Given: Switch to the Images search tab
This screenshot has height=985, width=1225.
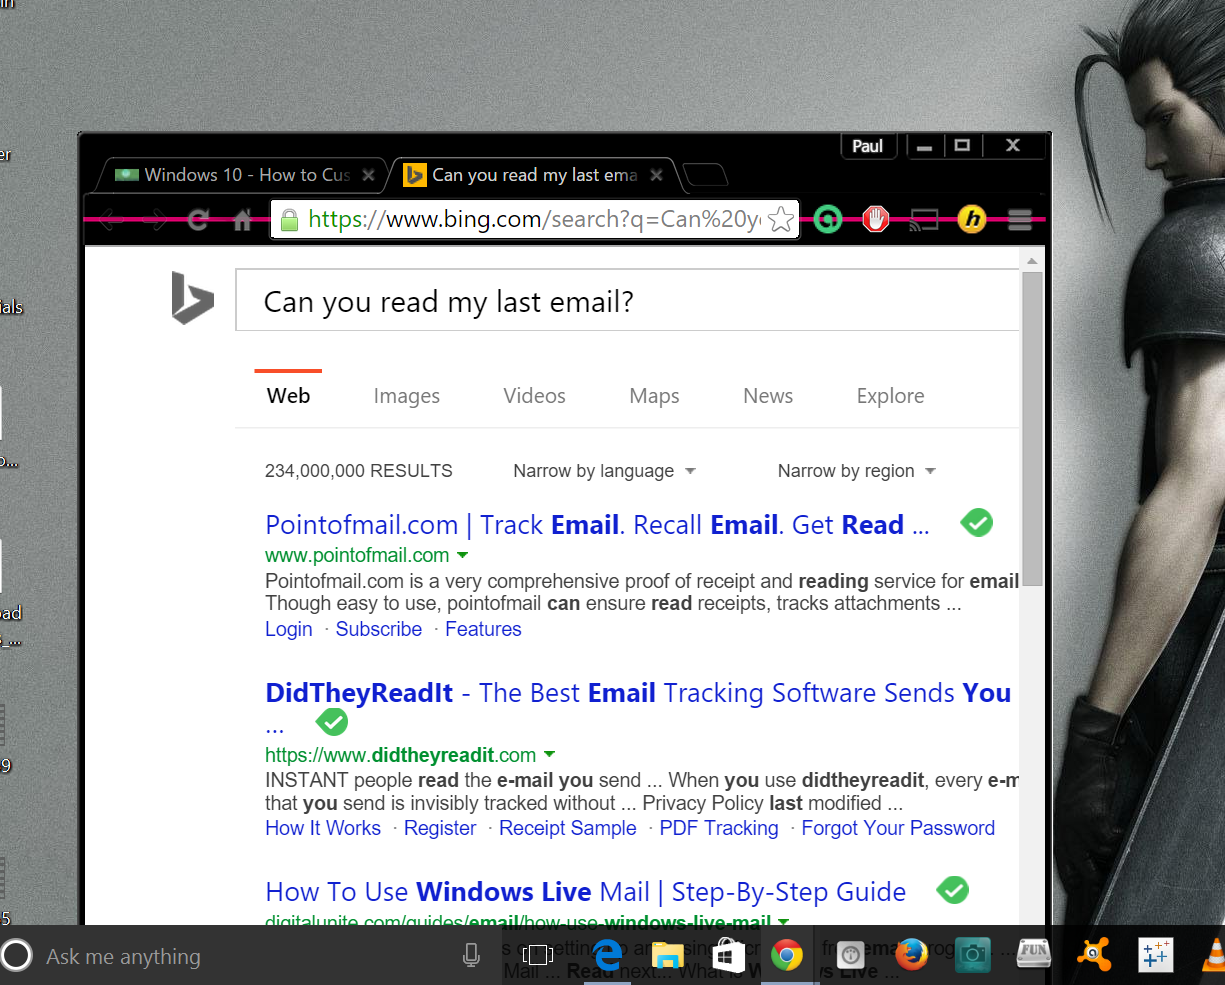Looking at the screenshot, I should tap(406, 396).
